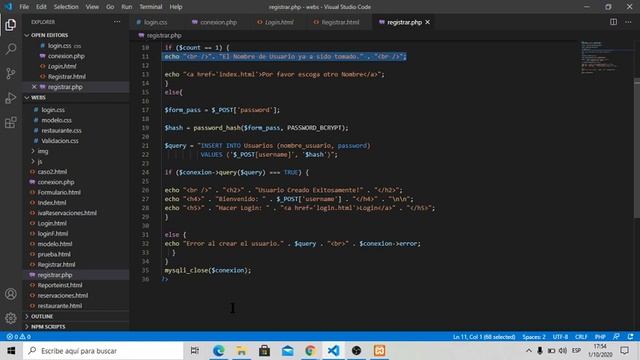
Task: Open OBS Studio from taskbar
Action: point(356,351)
